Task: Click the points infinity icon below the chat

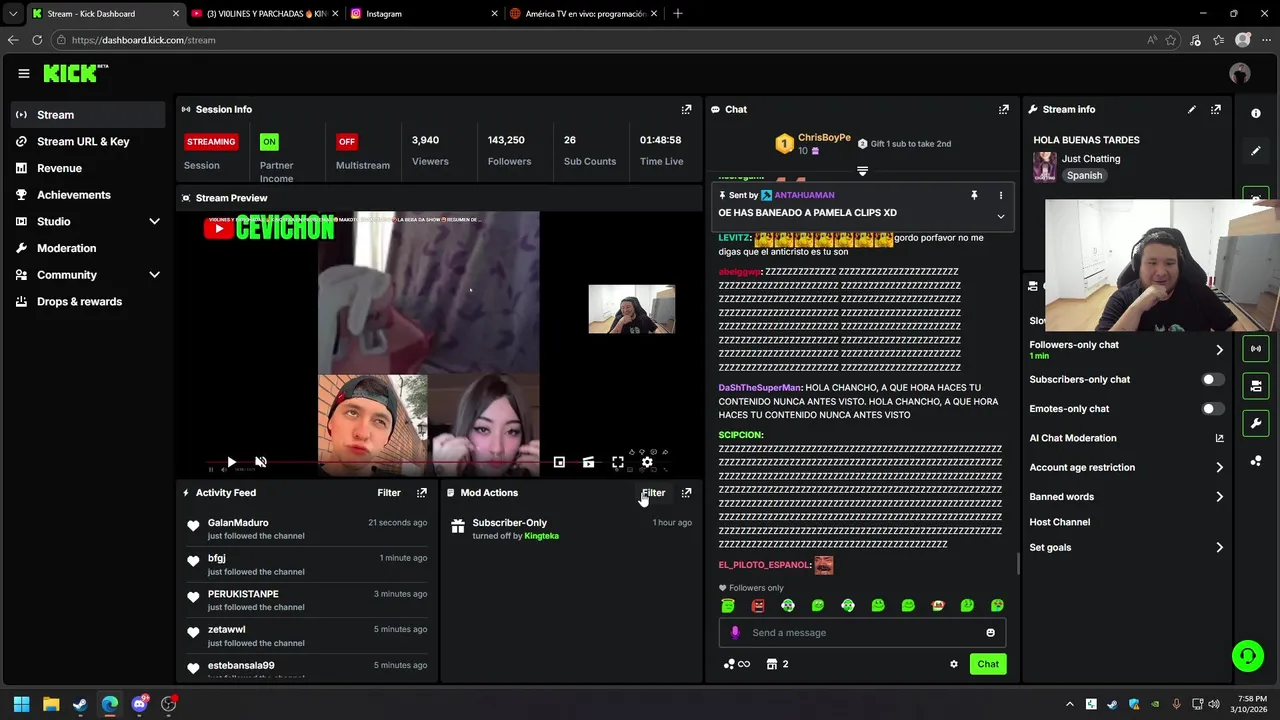Action: (736, 664)
